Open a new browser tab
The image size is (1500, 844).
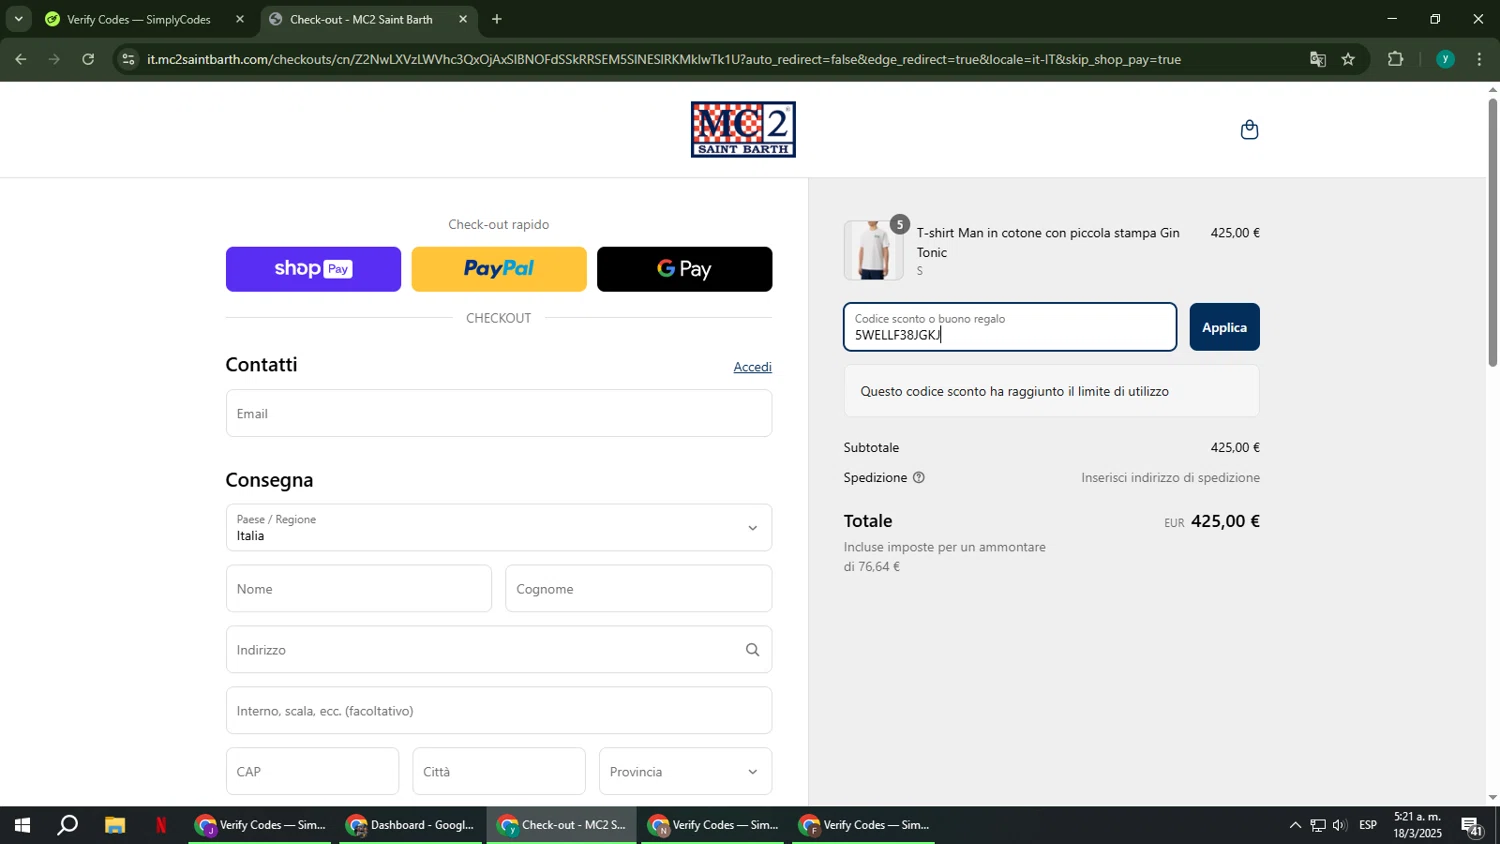[x=497, y=19]
